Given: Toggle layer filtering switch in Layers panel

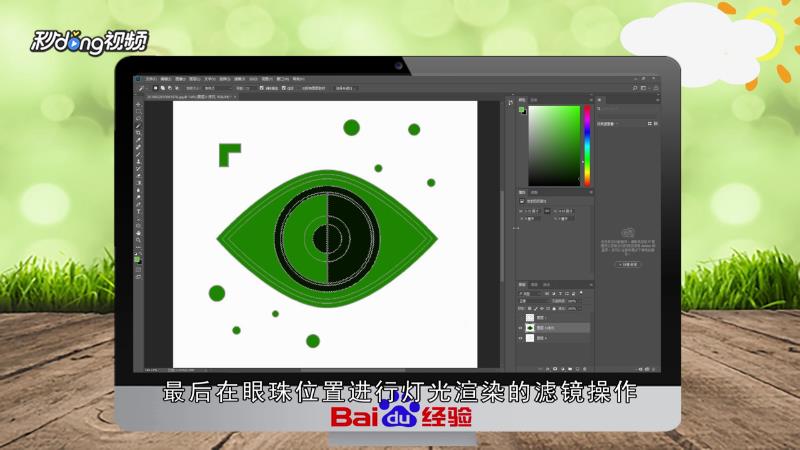Looking at the screenshot, I should 581,293.
